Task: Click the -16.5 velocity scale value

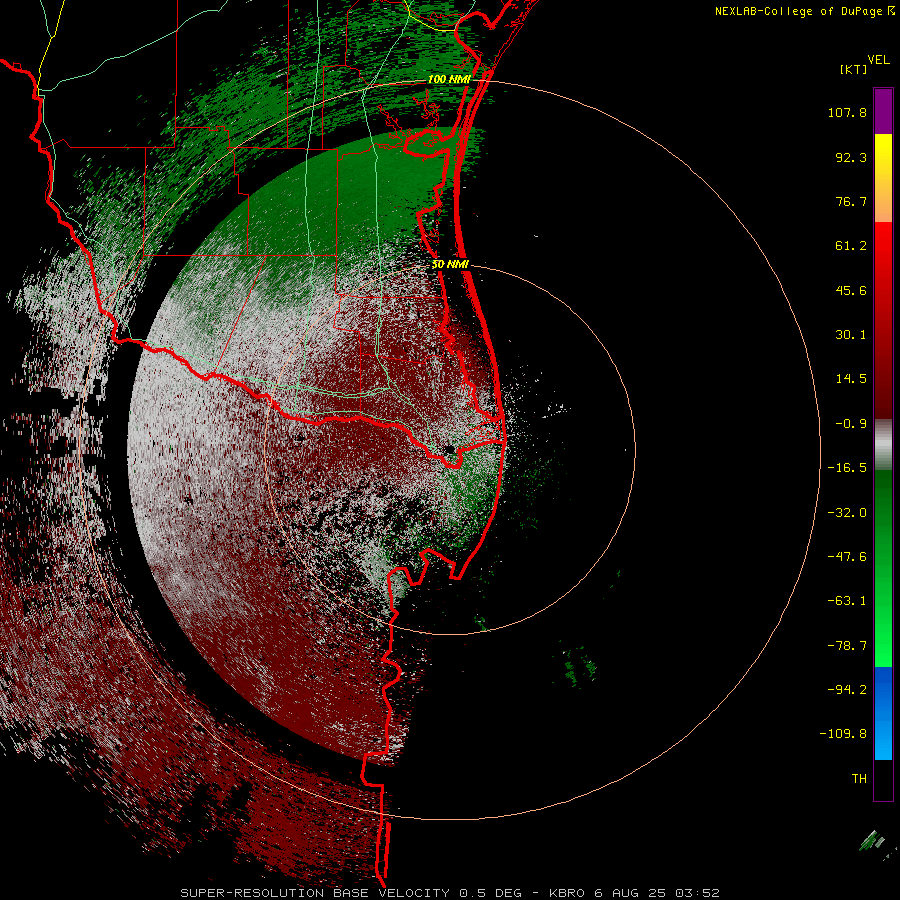Action: (x=847, y=468)
